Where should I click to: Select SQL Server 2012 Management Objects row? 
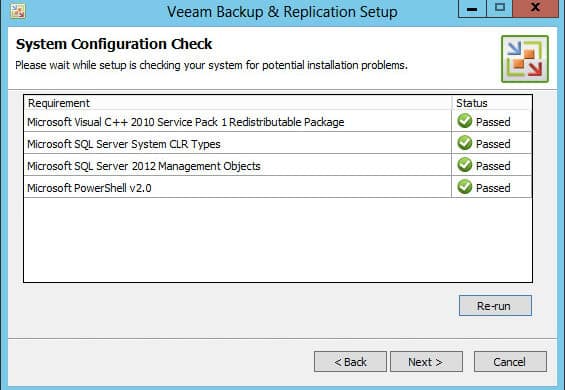tap(278, 165)
